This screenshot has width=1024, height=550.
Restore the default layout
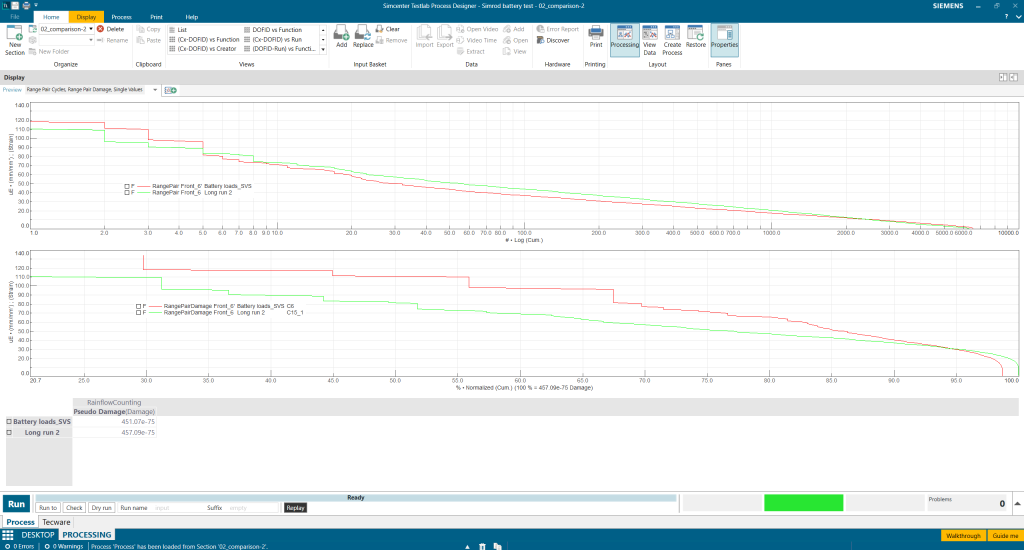coord(696,37)
